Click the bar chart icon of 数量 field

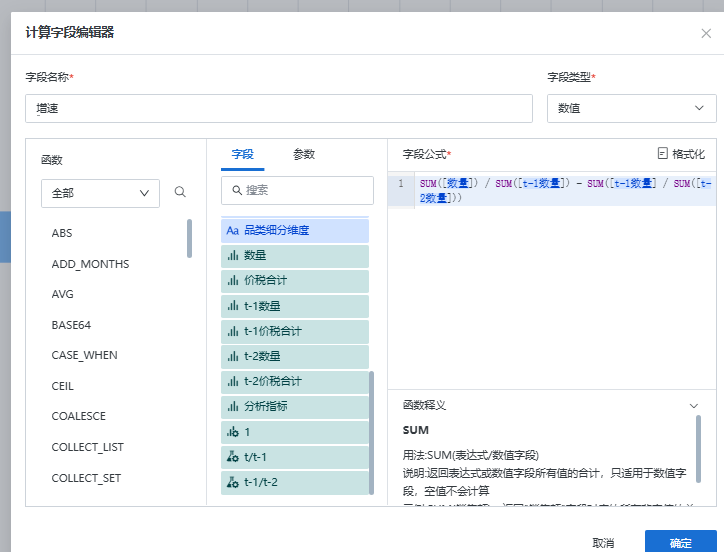click(x=232, y=255)
